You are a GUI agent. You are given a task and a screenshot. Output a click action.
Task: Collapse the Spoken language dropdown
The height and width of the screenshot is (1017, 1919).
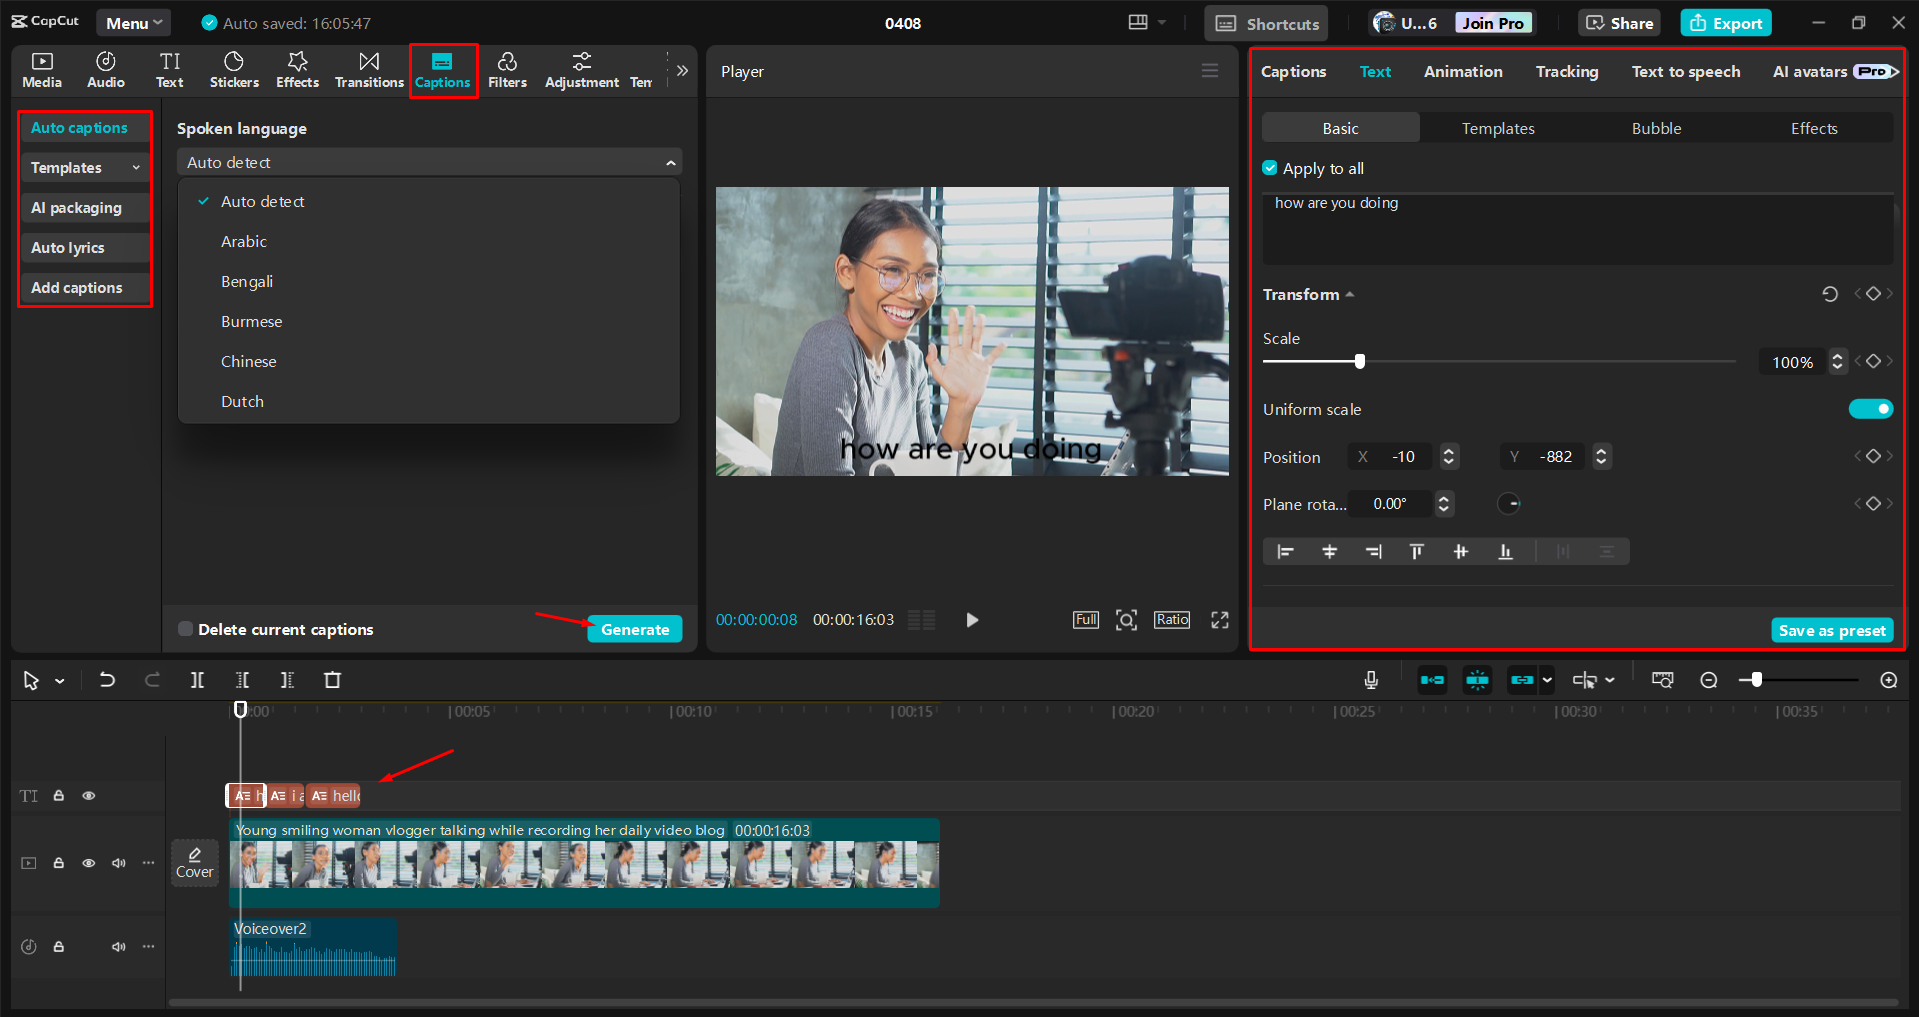coord(670,161)
